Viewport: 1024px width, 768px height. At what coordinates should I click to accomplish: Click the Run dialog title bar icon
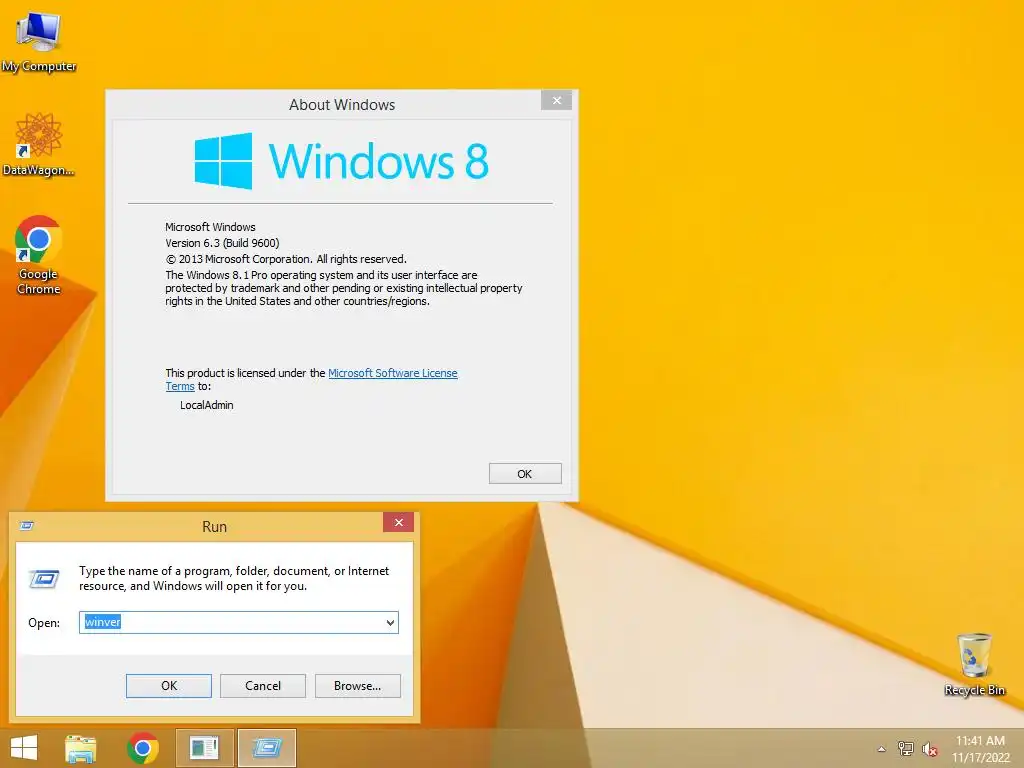(x=27, y=526)
